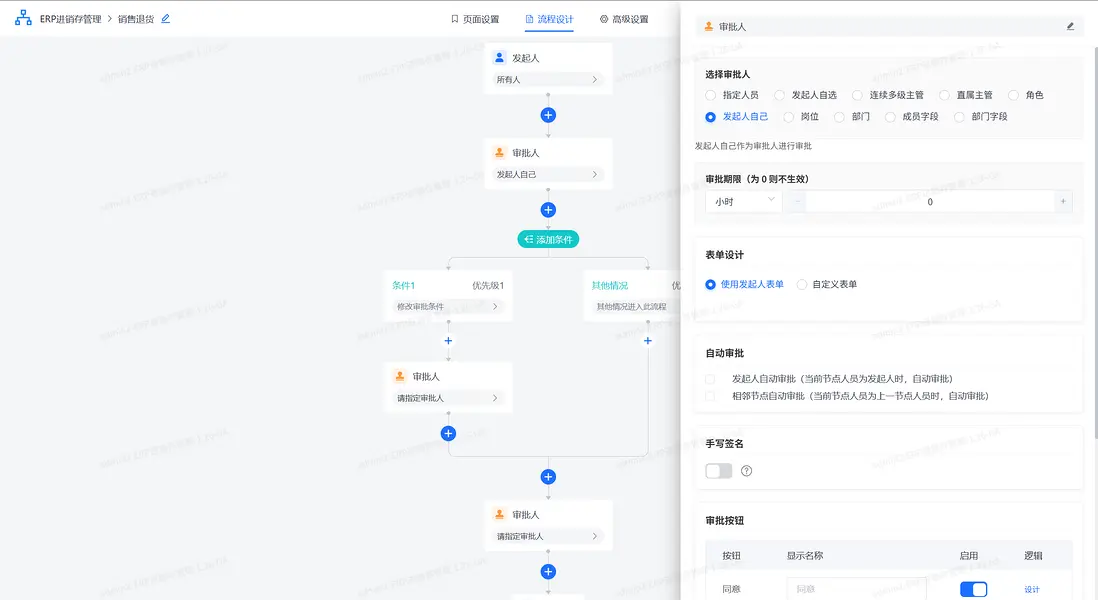1098x600 pixels.
Task: Click the 添加条件 button
Action: [548, 239]
